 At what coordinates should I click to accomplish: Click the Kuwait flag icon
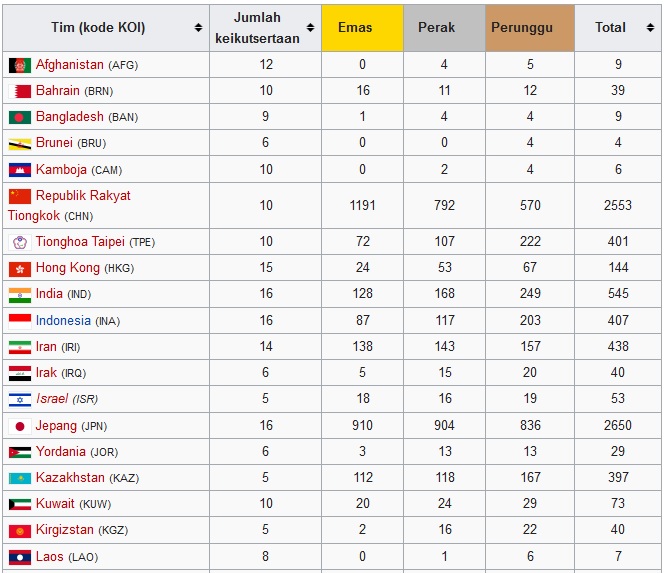(20, 504)
